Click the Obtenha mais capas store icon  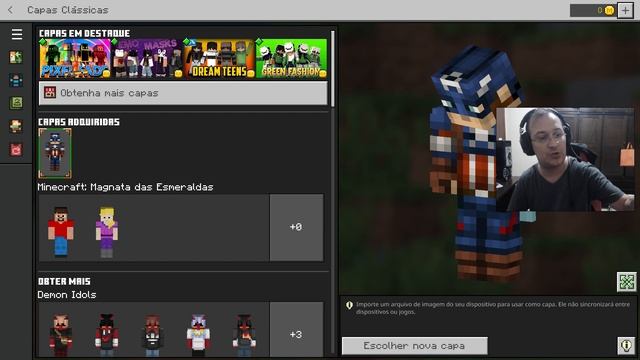click(x=50, y=92)
